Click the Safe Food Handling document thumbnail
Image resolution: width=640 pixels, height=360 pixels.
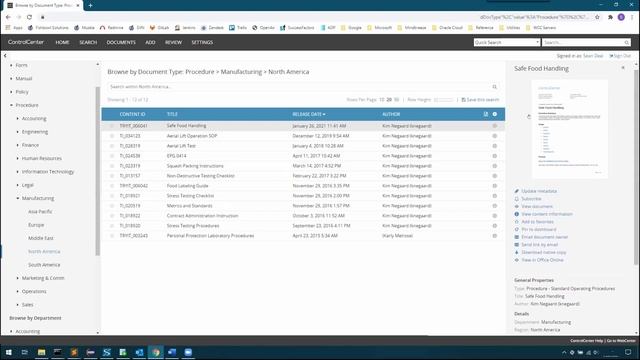[569, 129]
